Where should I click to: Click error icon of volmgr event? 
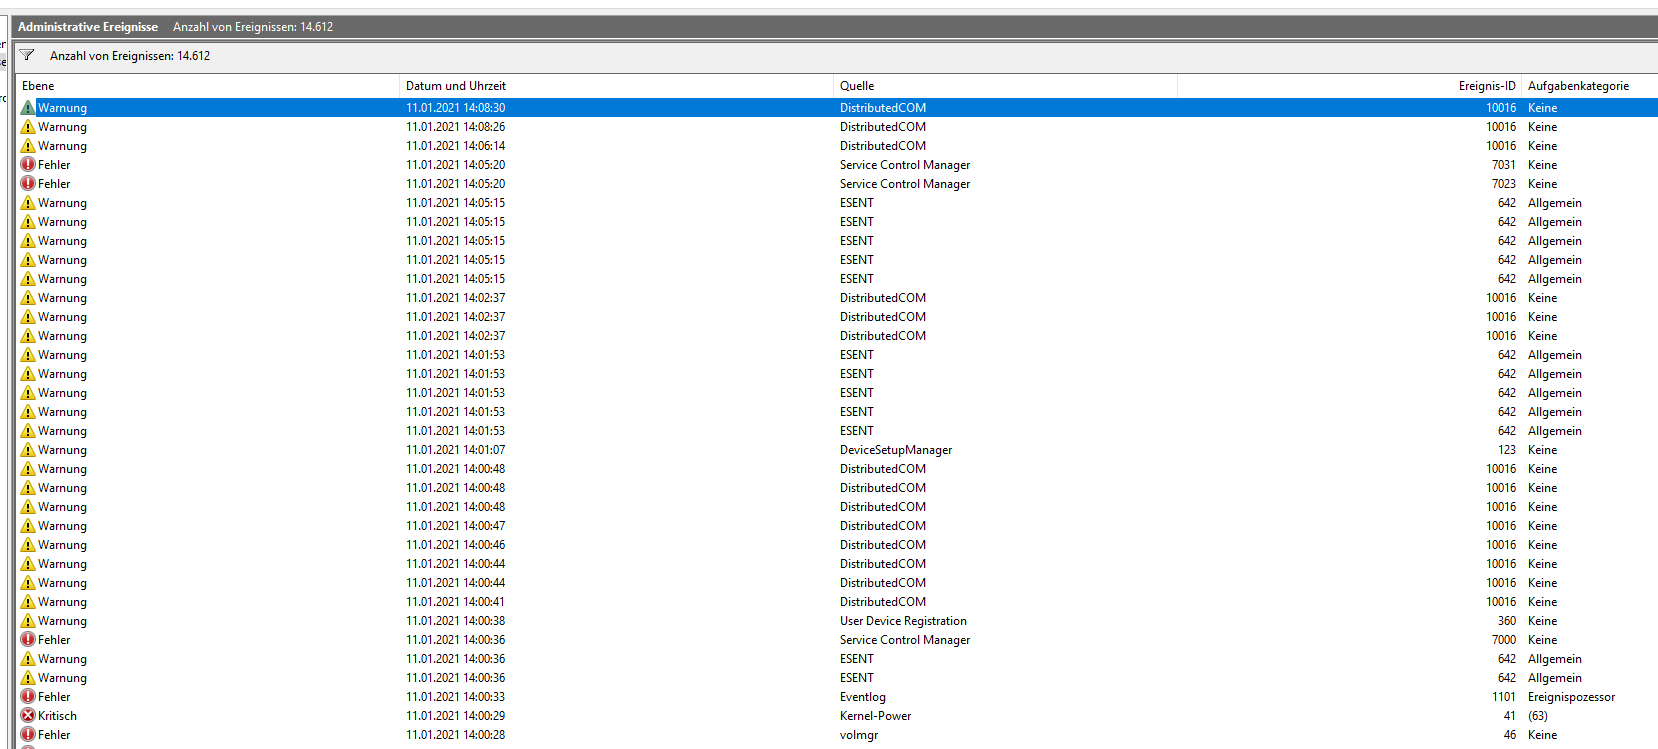pos(28,734)
